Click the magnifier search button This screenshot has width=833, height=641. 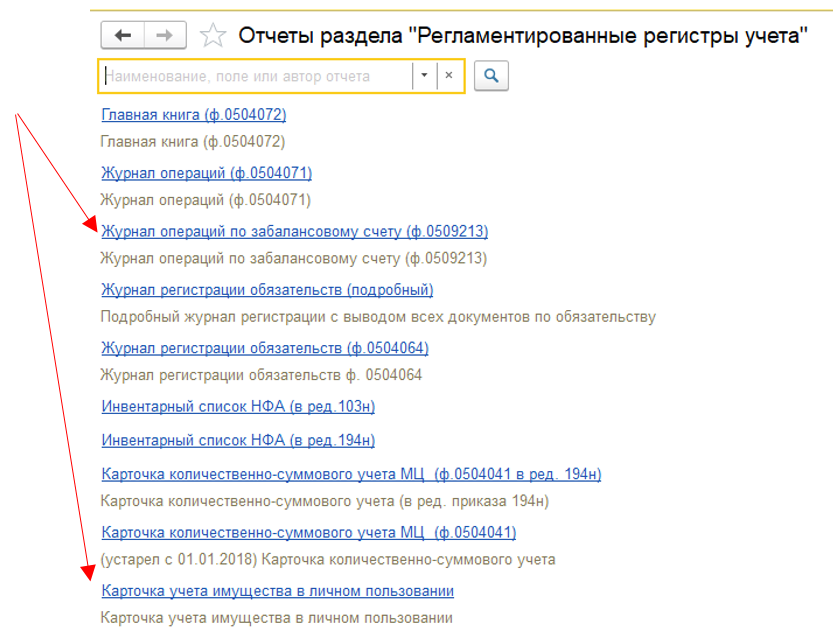tap(491, 76)
